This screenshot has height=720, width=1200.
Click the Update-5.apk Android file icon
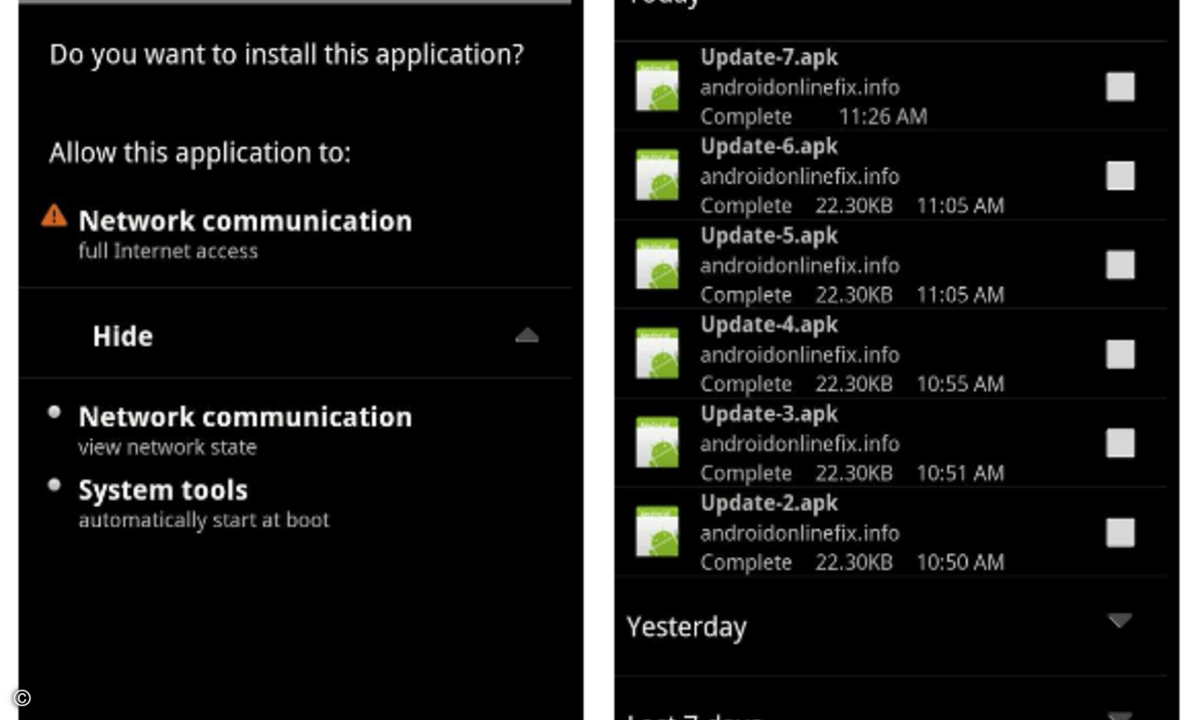point(657,264)
